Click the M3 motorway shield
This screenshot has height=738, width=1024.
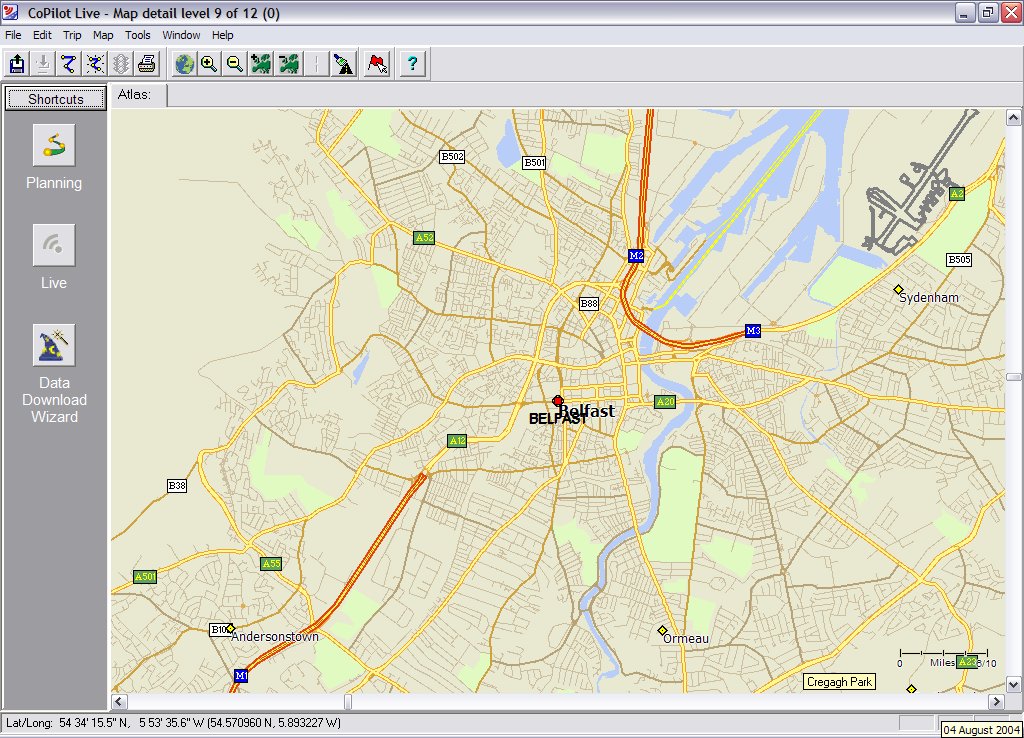click(753, 330)
